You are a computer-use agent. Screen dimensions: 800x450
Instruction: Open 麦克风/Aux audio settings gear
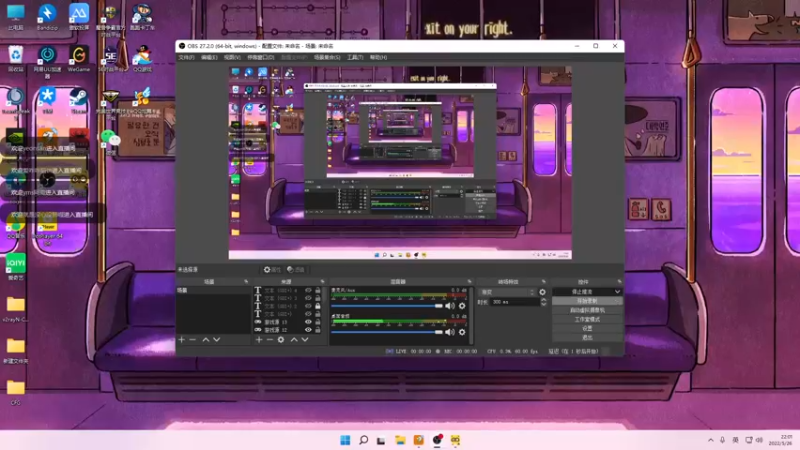pos(462,306)
